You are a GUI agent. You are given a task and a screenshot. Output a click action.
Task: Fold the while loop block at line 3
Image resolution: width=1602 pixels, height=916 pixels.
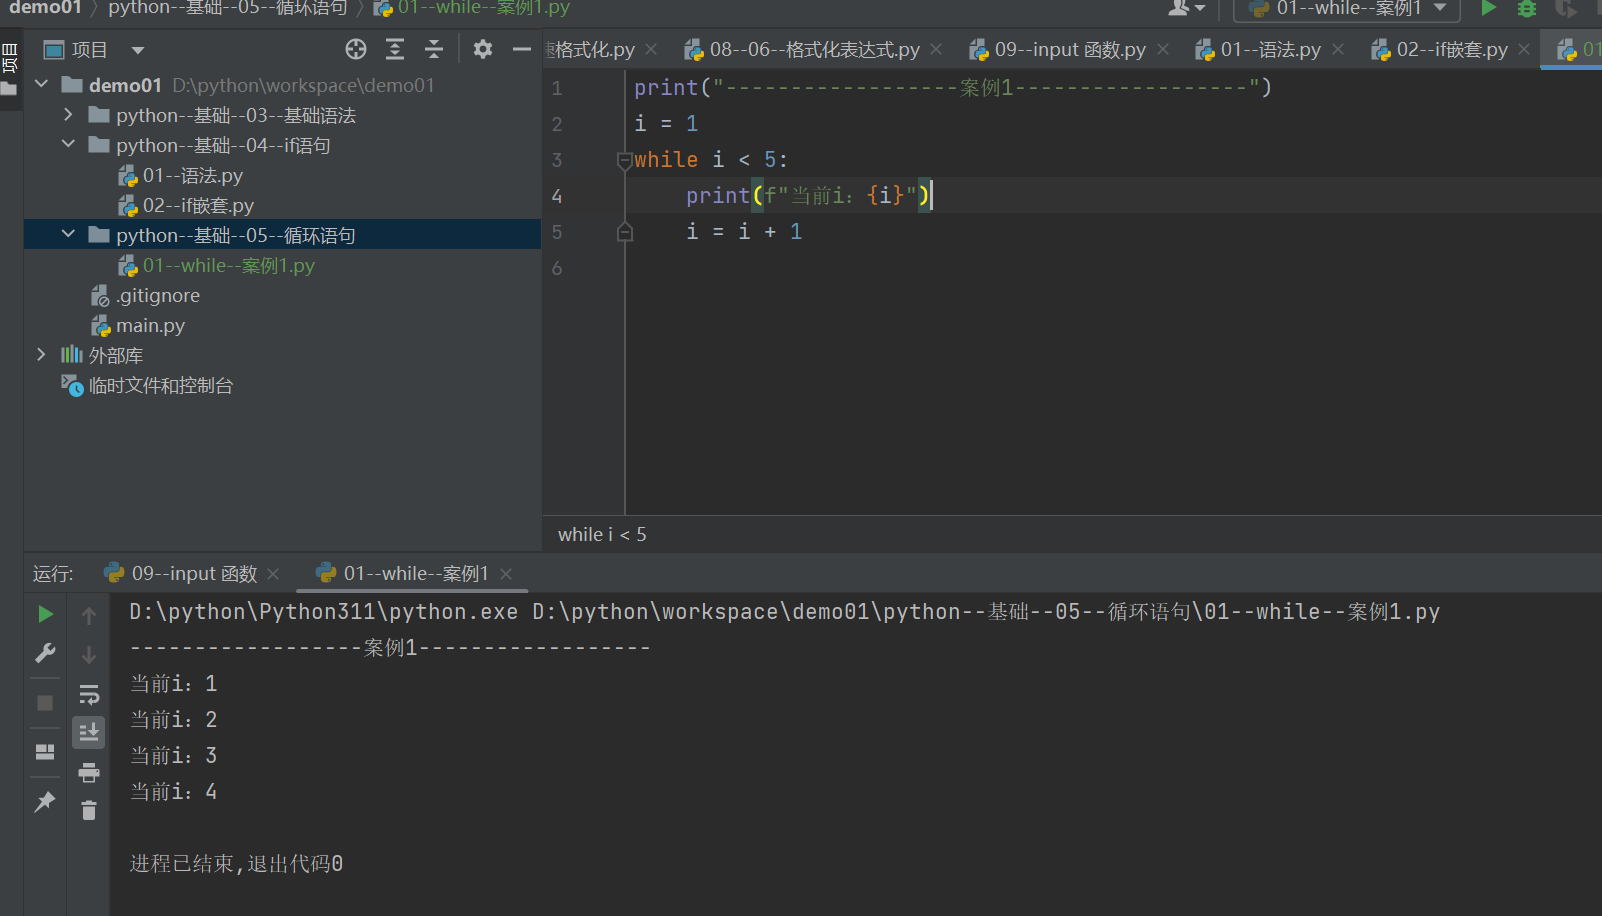[625, 160]
